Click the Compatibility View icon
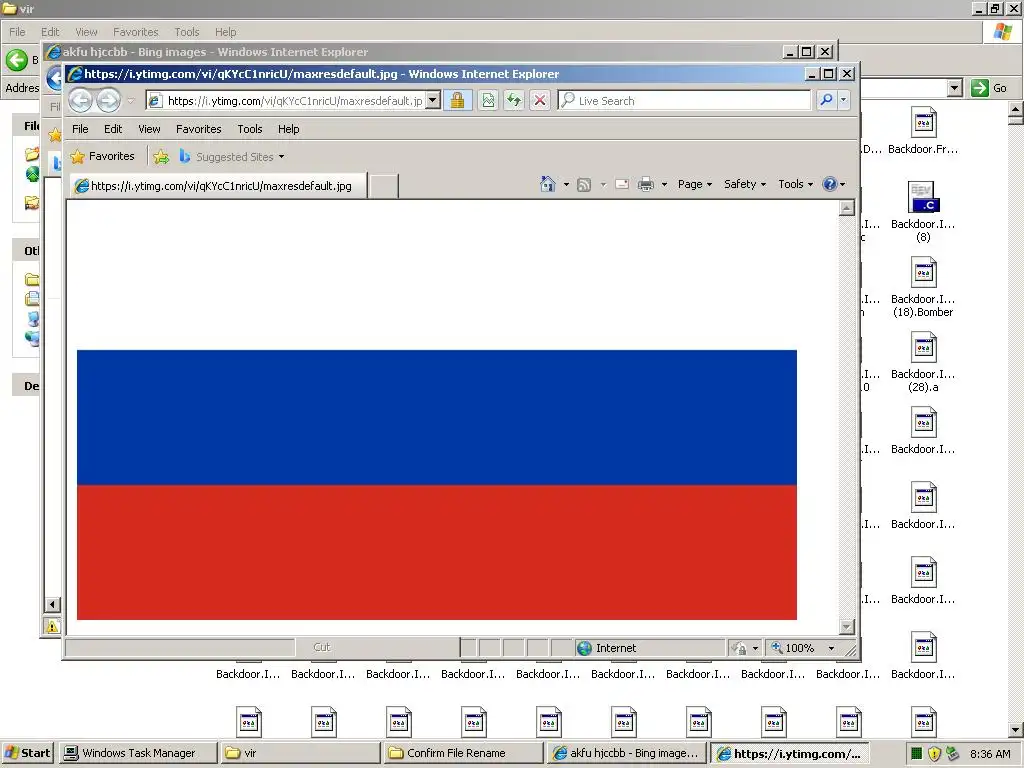Image resolution: width=1024 pixels, height=768 pixels. coord(488,100)
